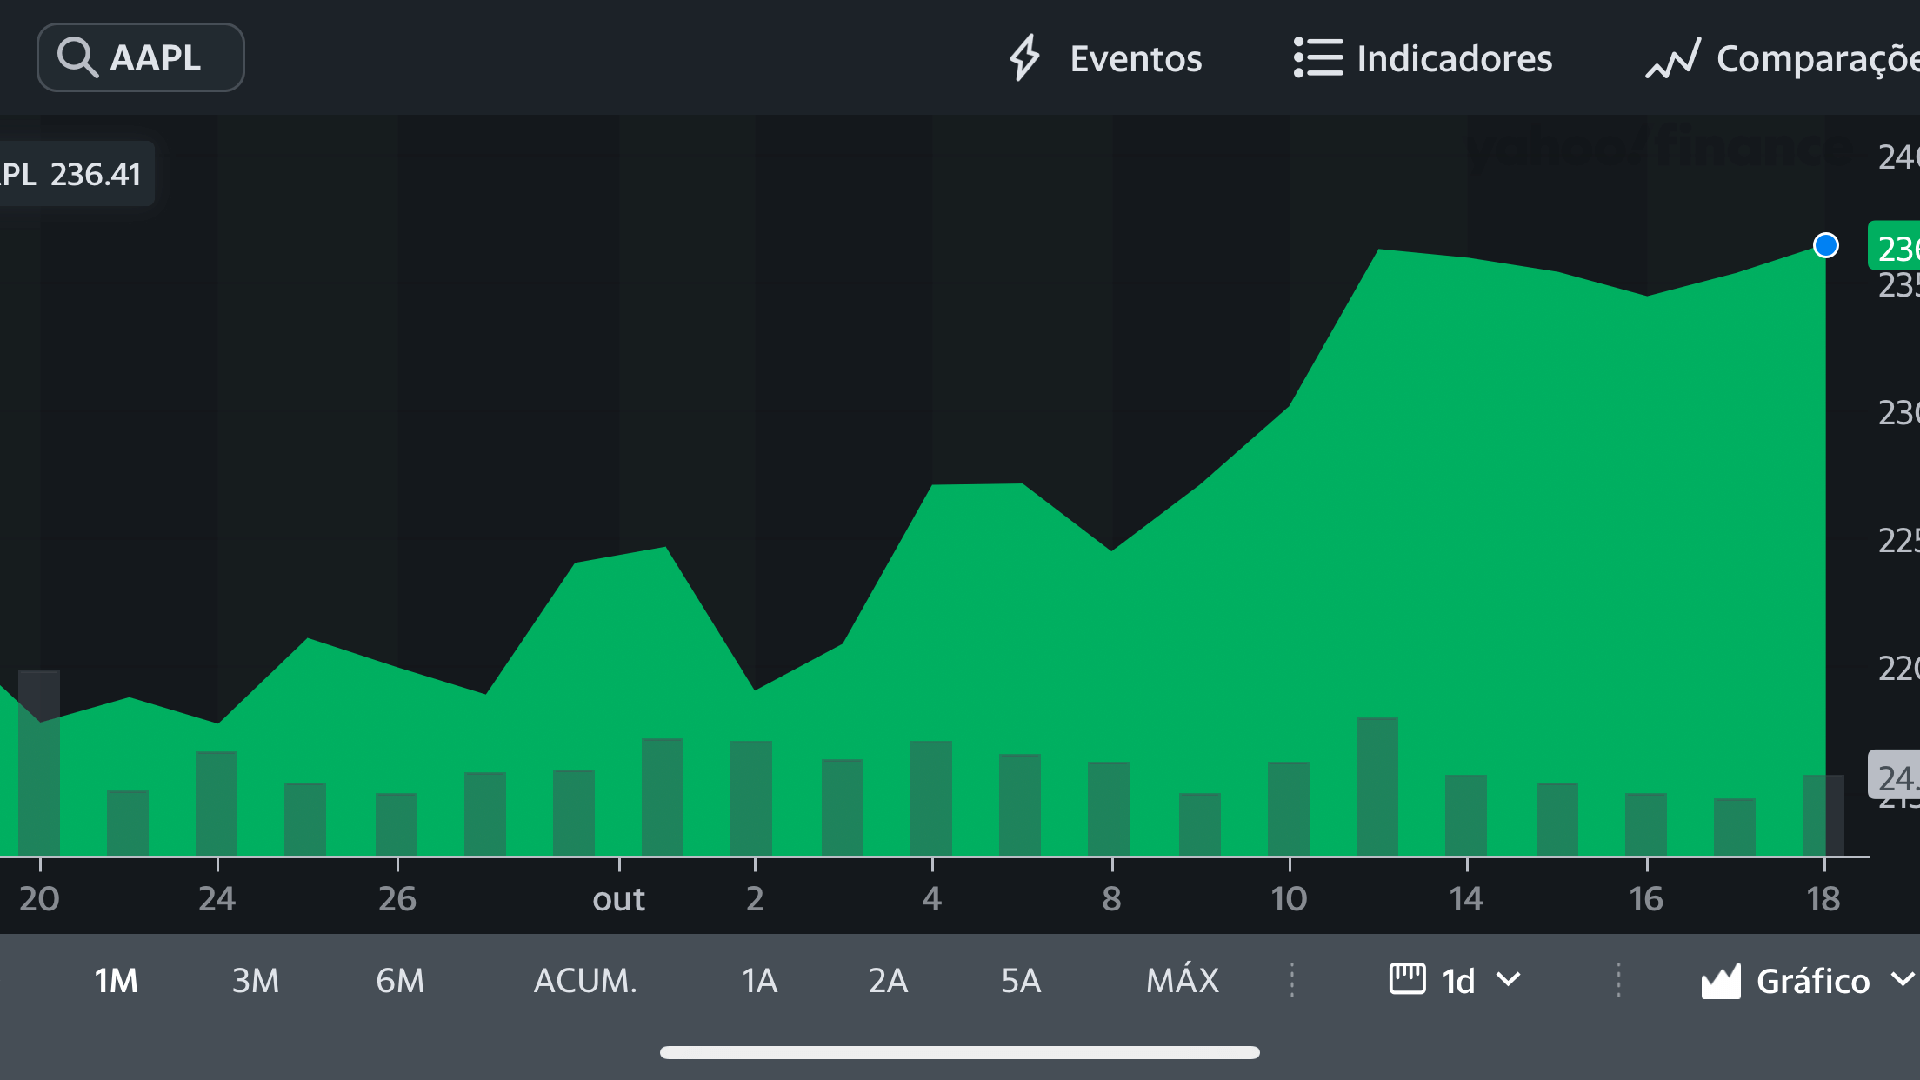Click the green current price label

[x=1894, y=247]
